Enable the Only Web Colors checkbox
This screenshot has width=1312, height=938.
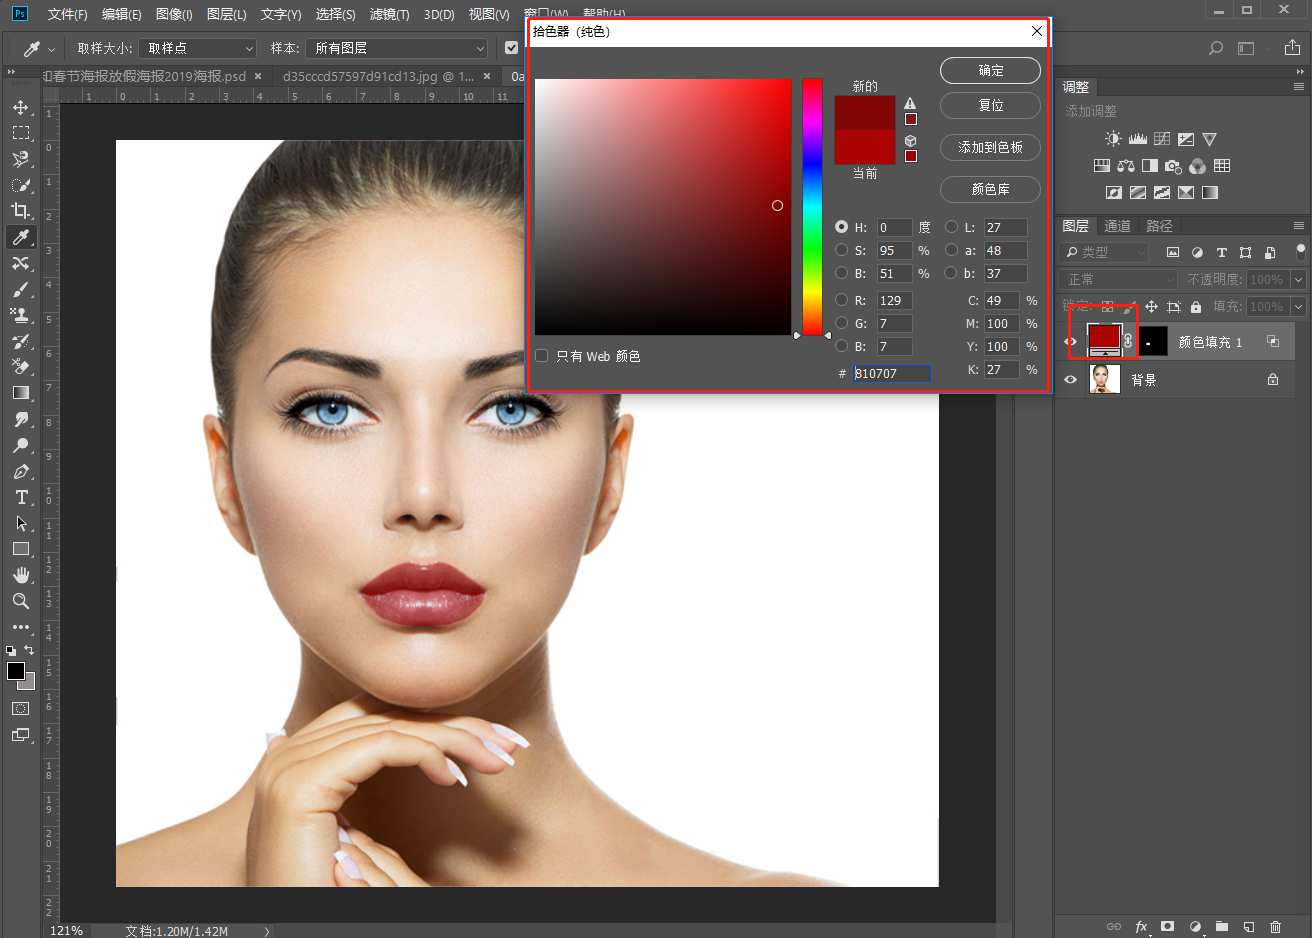542,356
